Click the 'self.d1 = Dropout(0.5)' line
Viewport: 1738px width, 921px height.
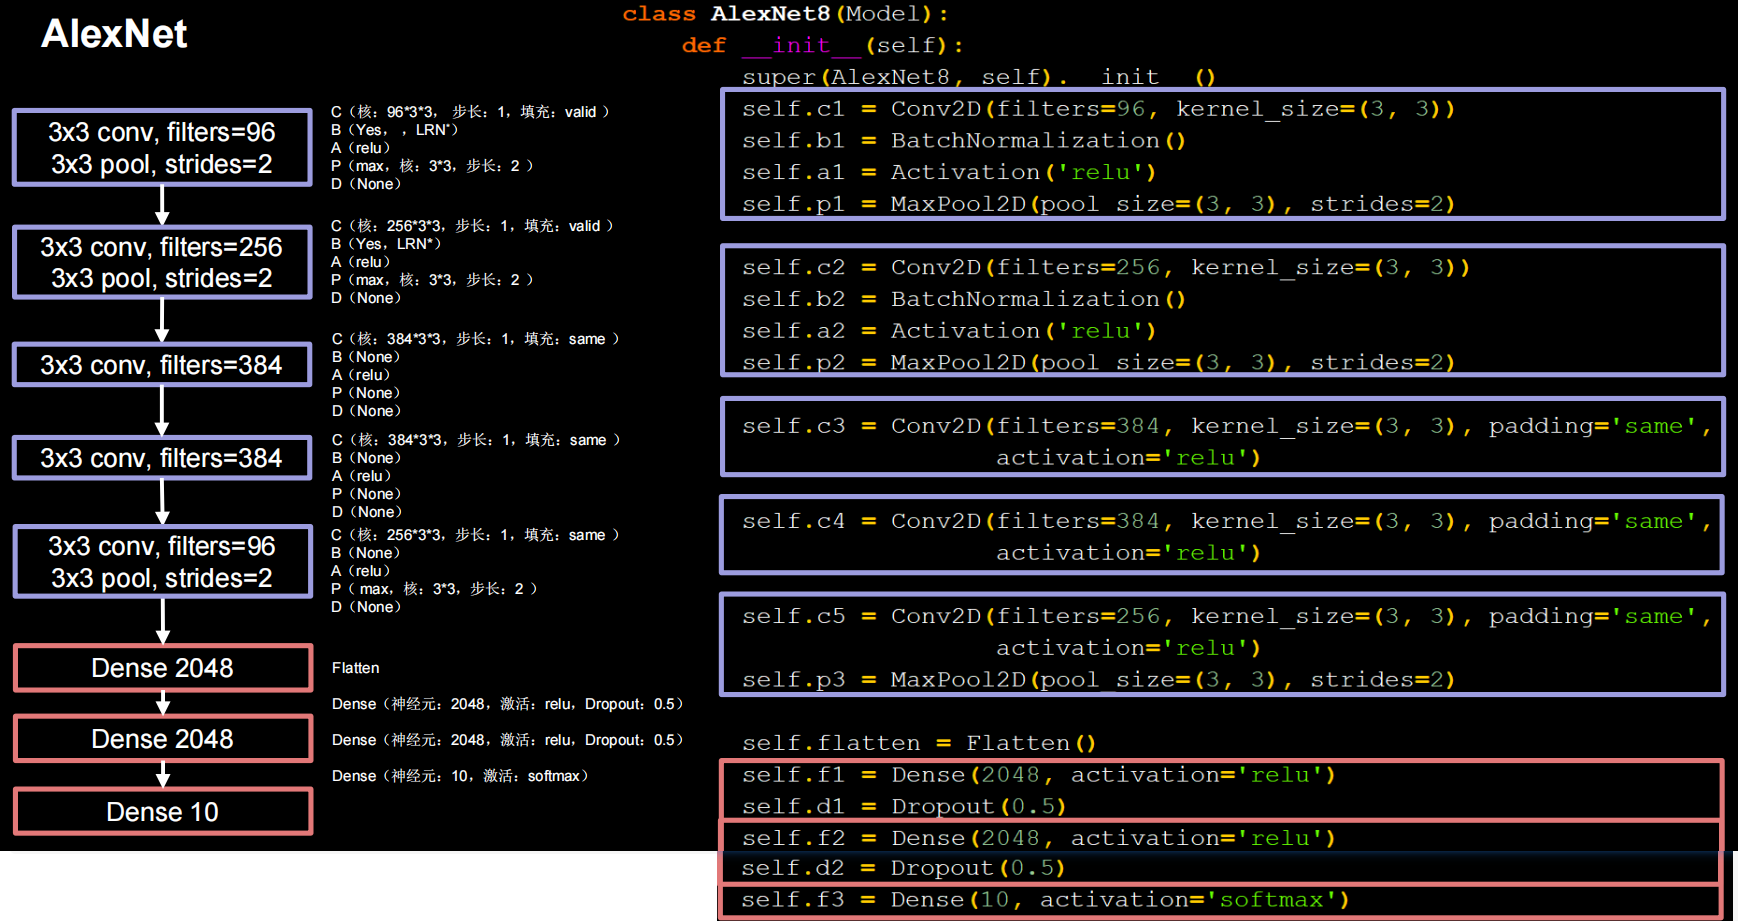[904, 806]
